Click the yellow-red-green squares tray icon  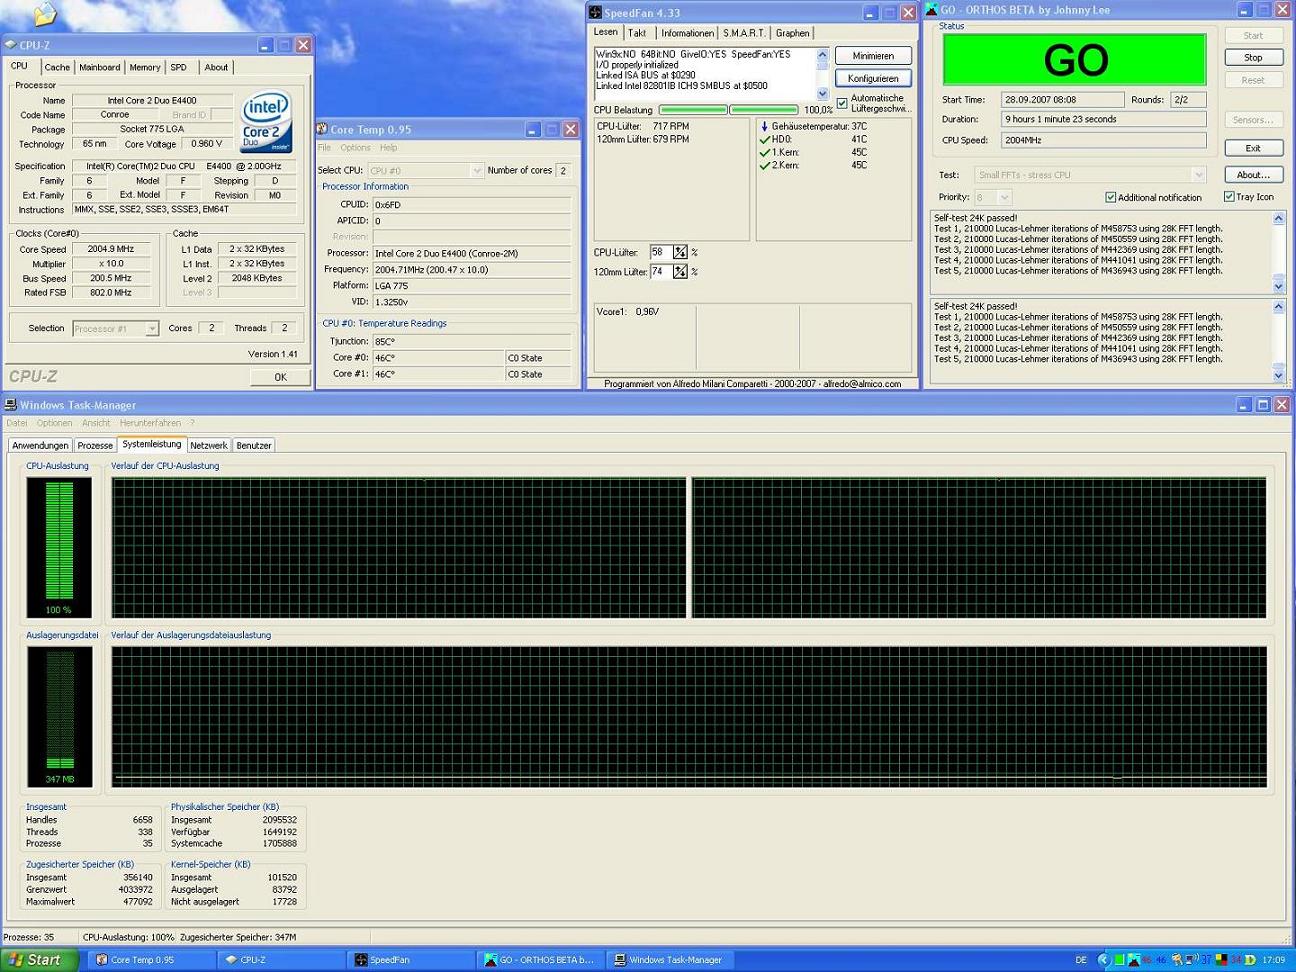tap(1222, 960)
